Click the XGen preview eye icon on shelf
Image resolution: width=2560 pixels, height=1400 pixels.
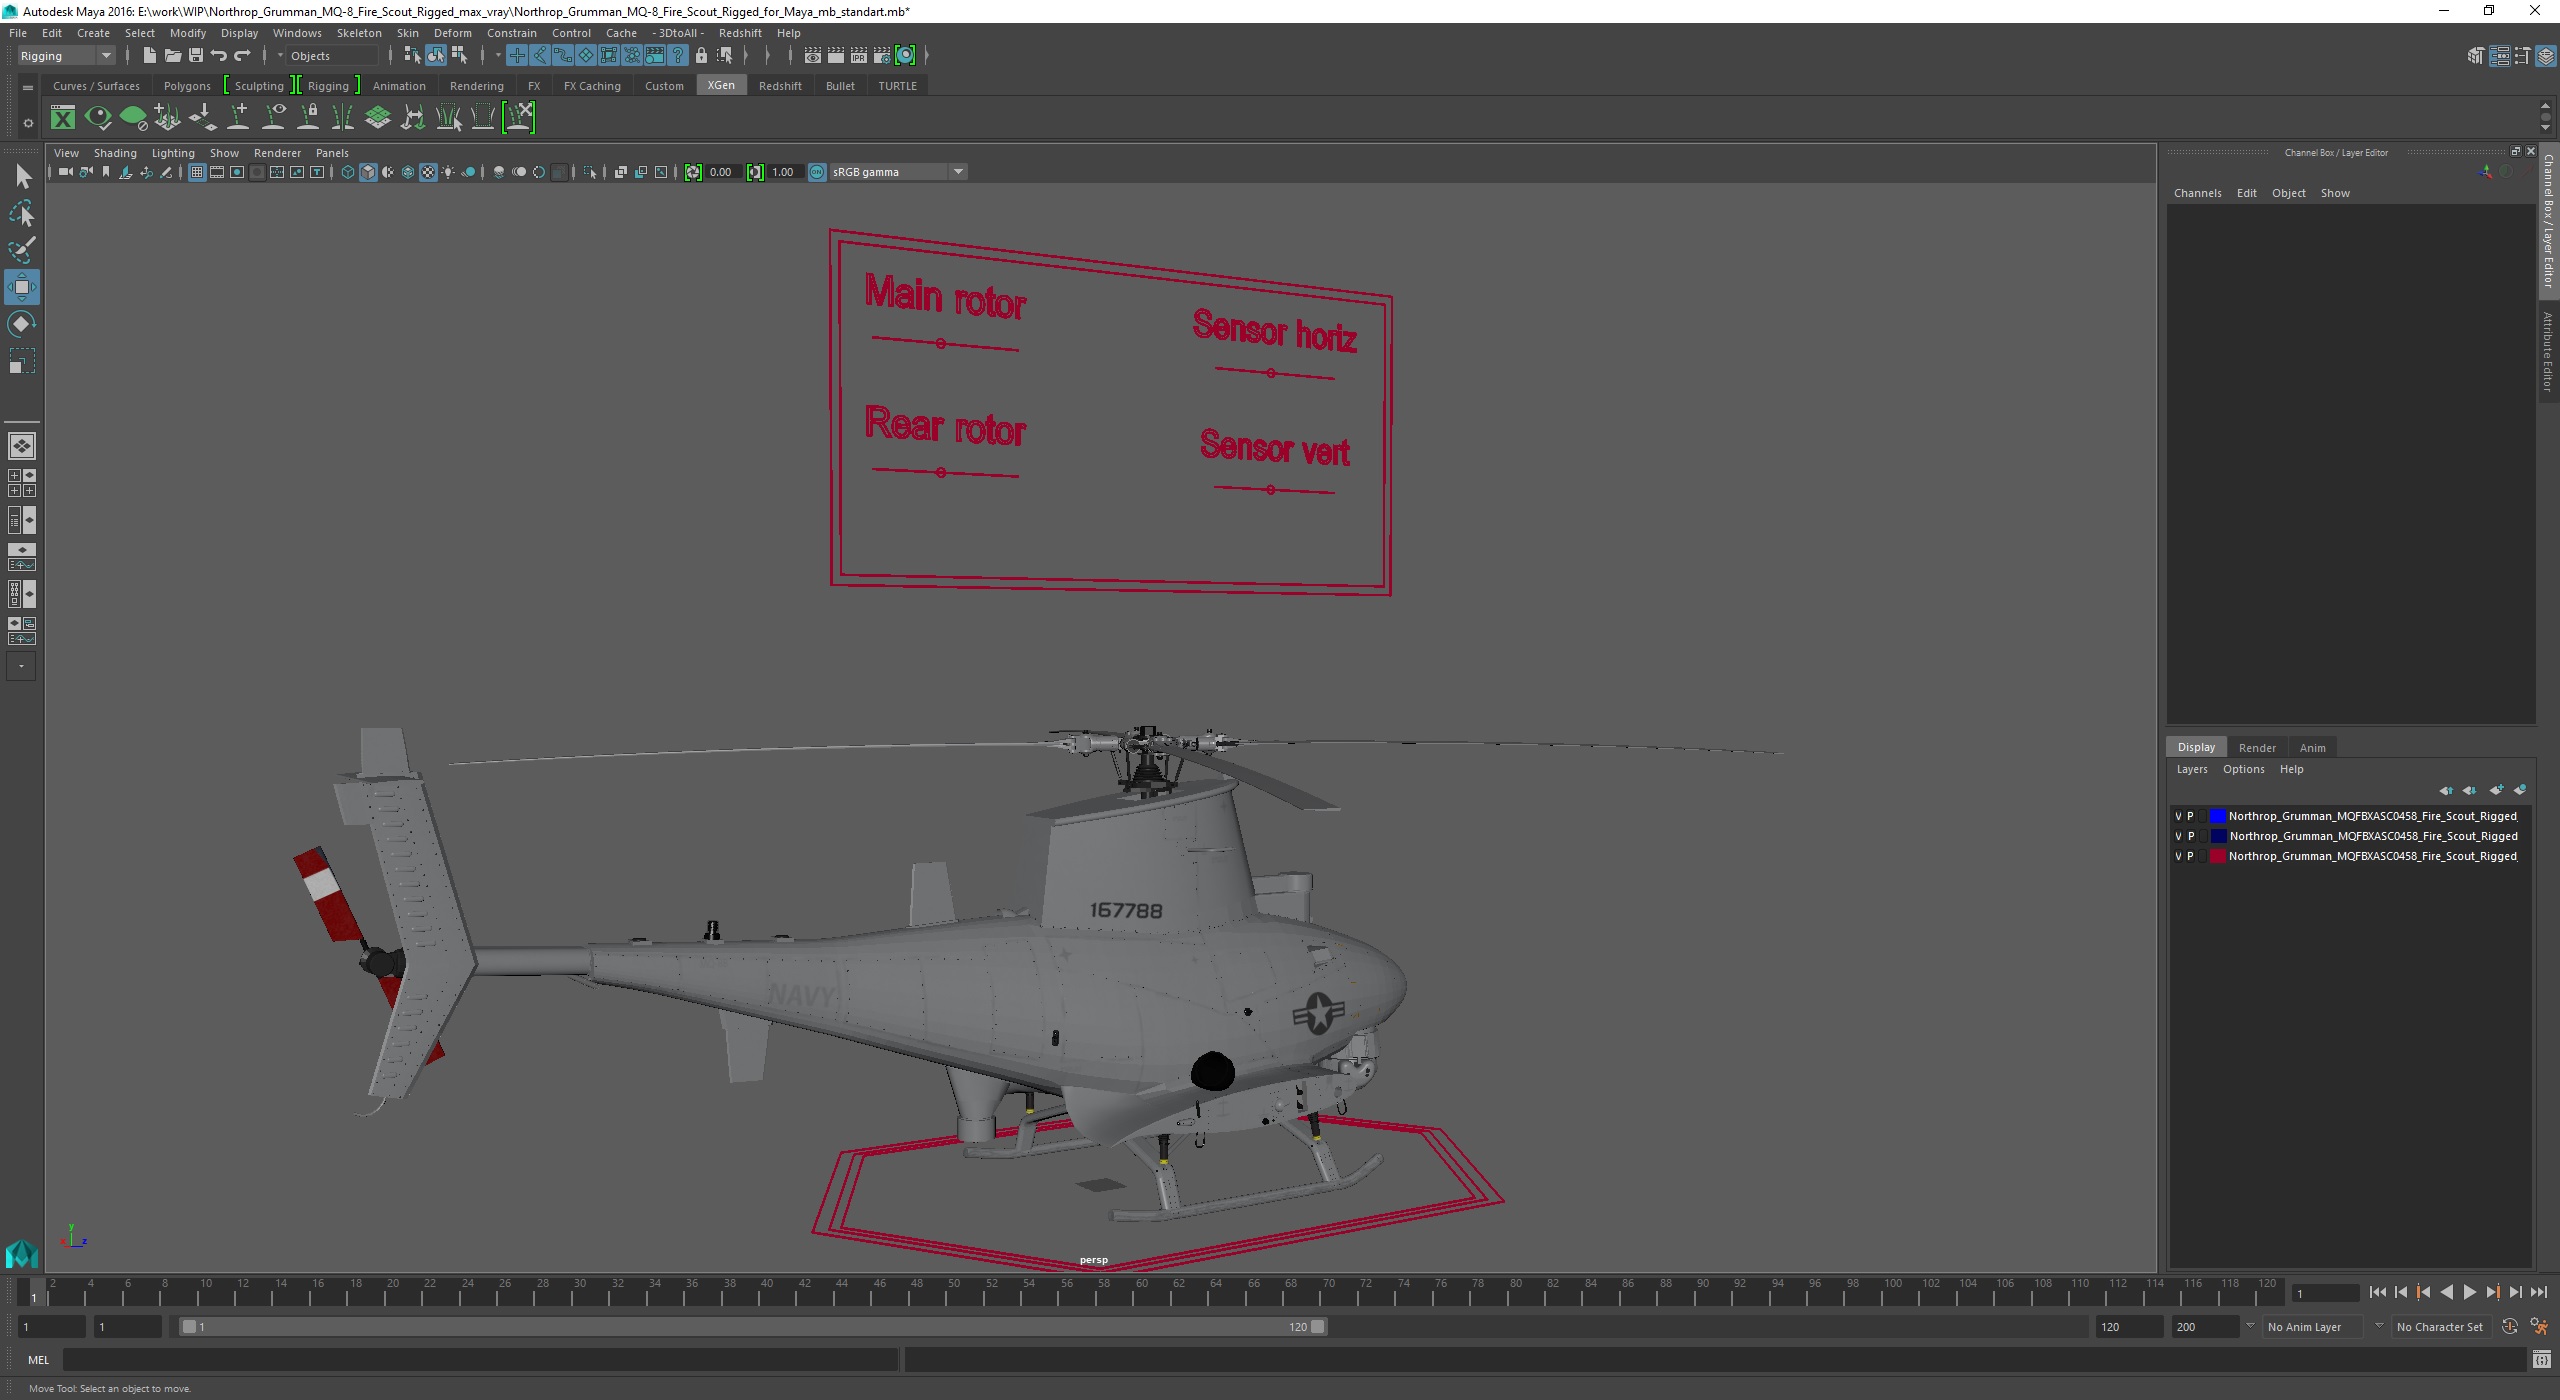click(98, 117)
